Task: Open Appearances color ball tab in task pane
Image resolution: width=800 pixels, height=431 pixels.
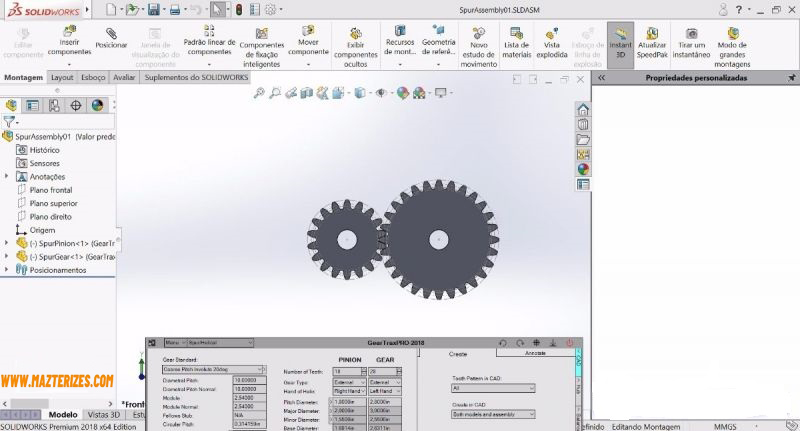Action: click(583, 169)
